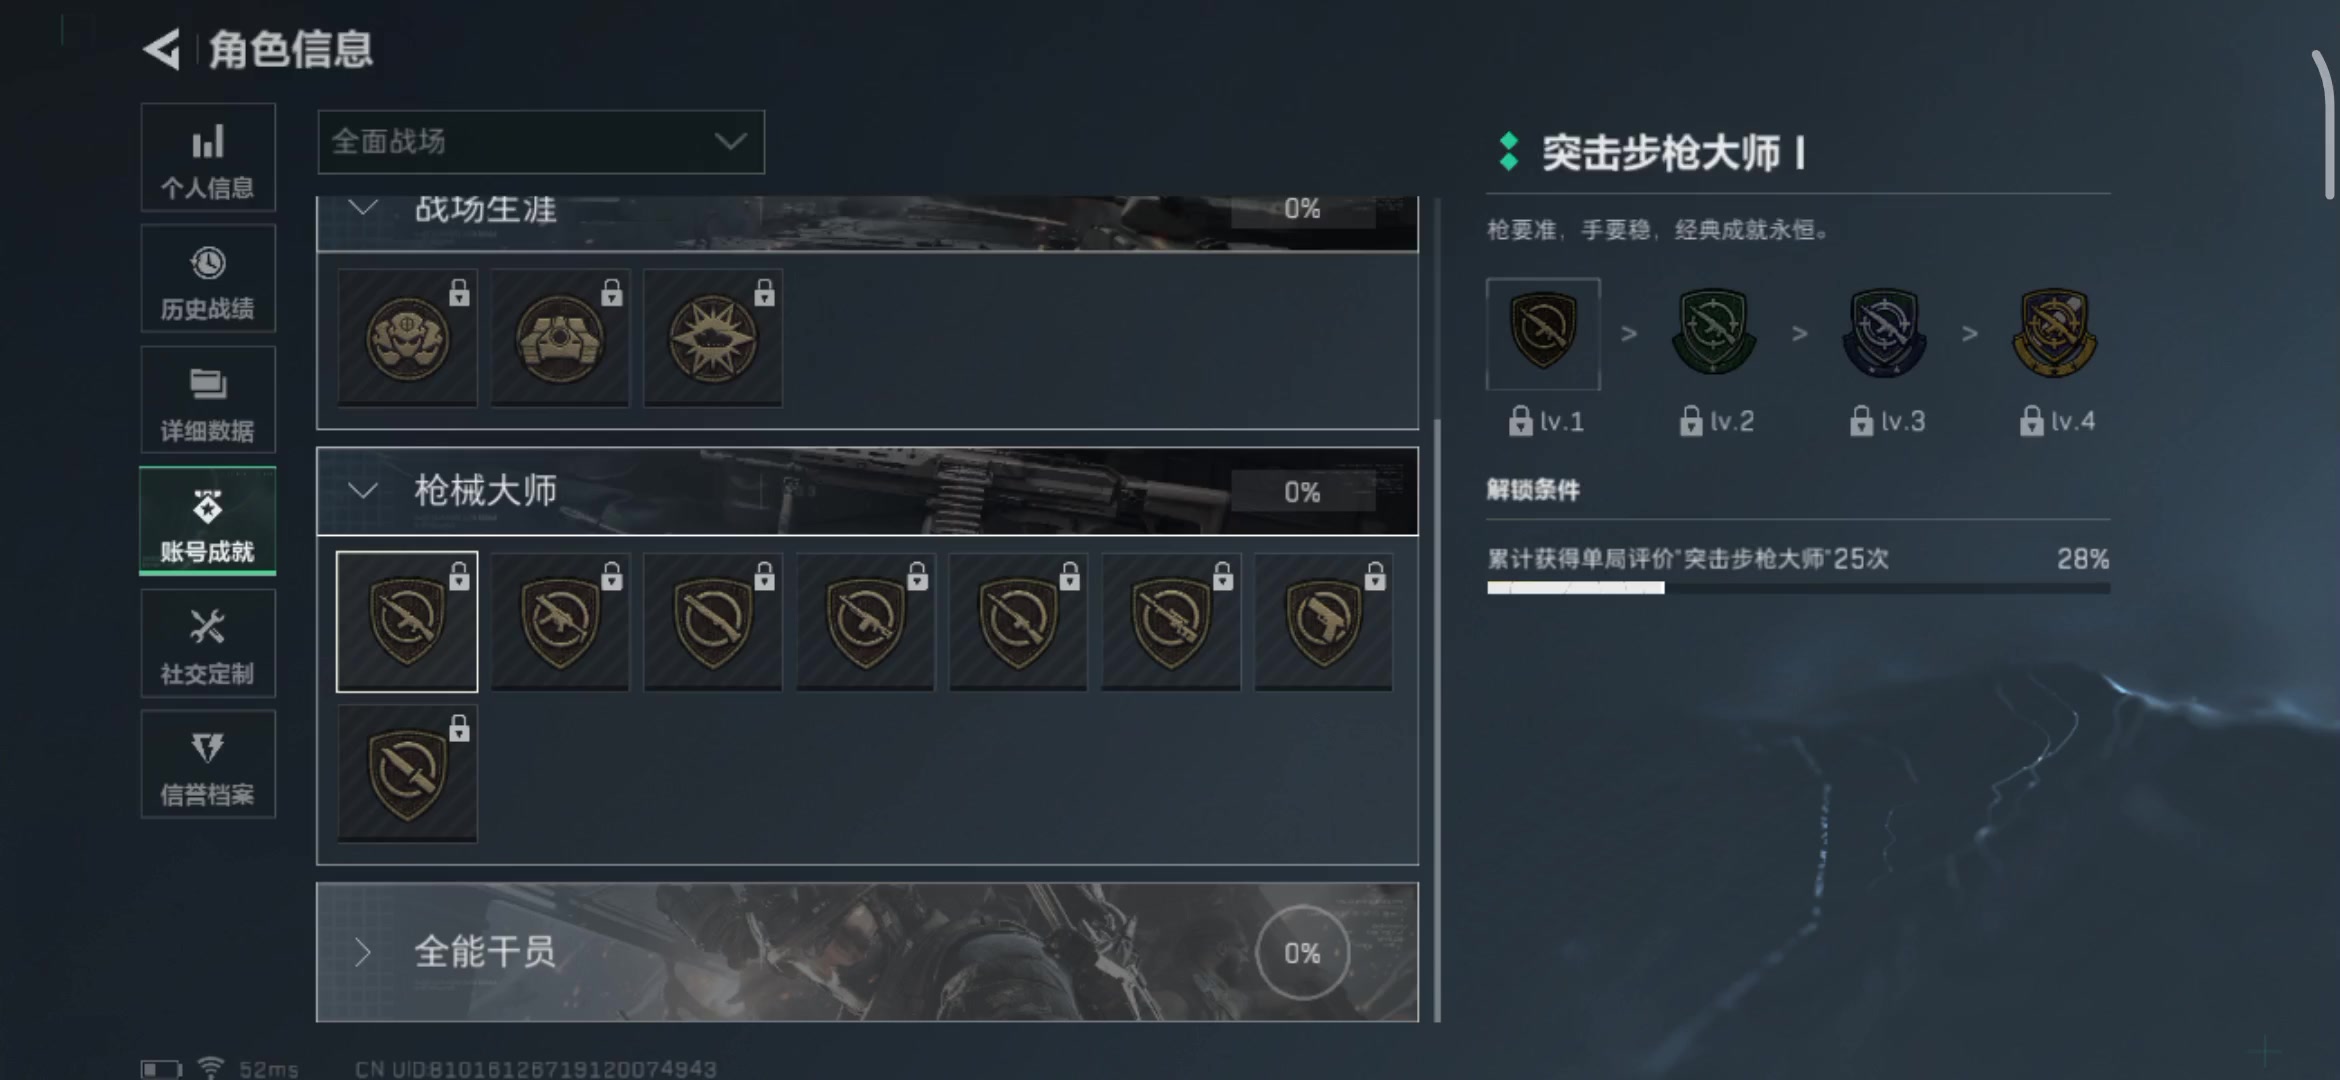Screen dimensions: 2340x1080
Task: Select the tank badge under 战场生涯
Action: point(560,338)
